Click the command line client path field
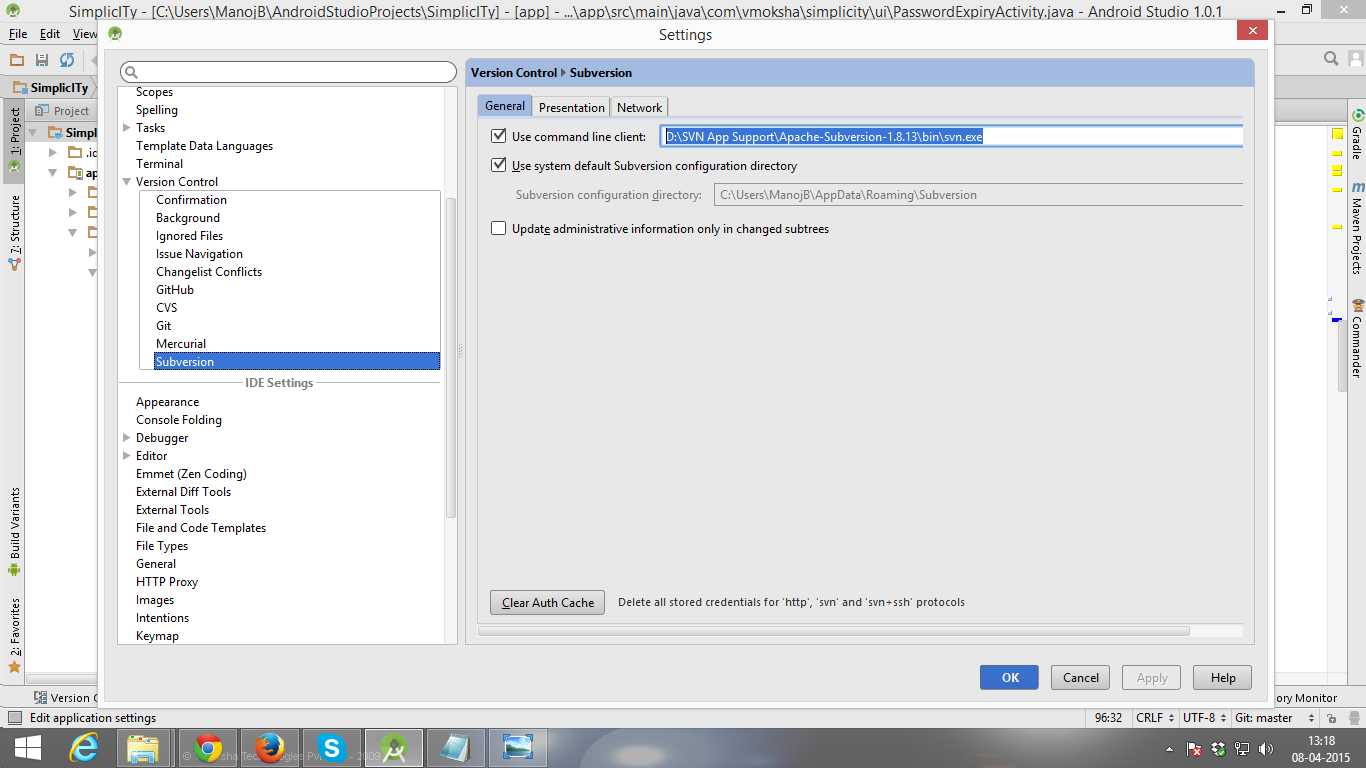The width and height of the screenshot is (1366, 768). [x=951, y=136]
